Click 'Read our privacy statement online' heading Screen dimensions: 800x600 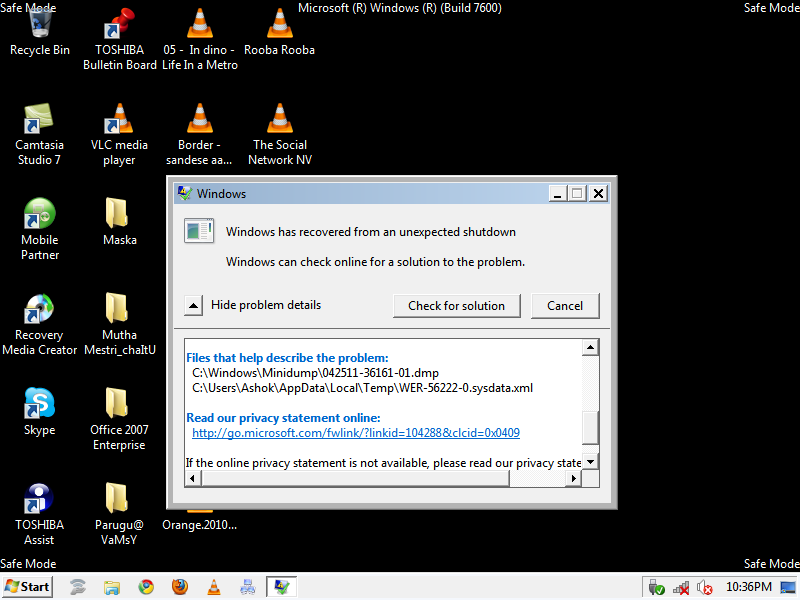coord(283,418)
